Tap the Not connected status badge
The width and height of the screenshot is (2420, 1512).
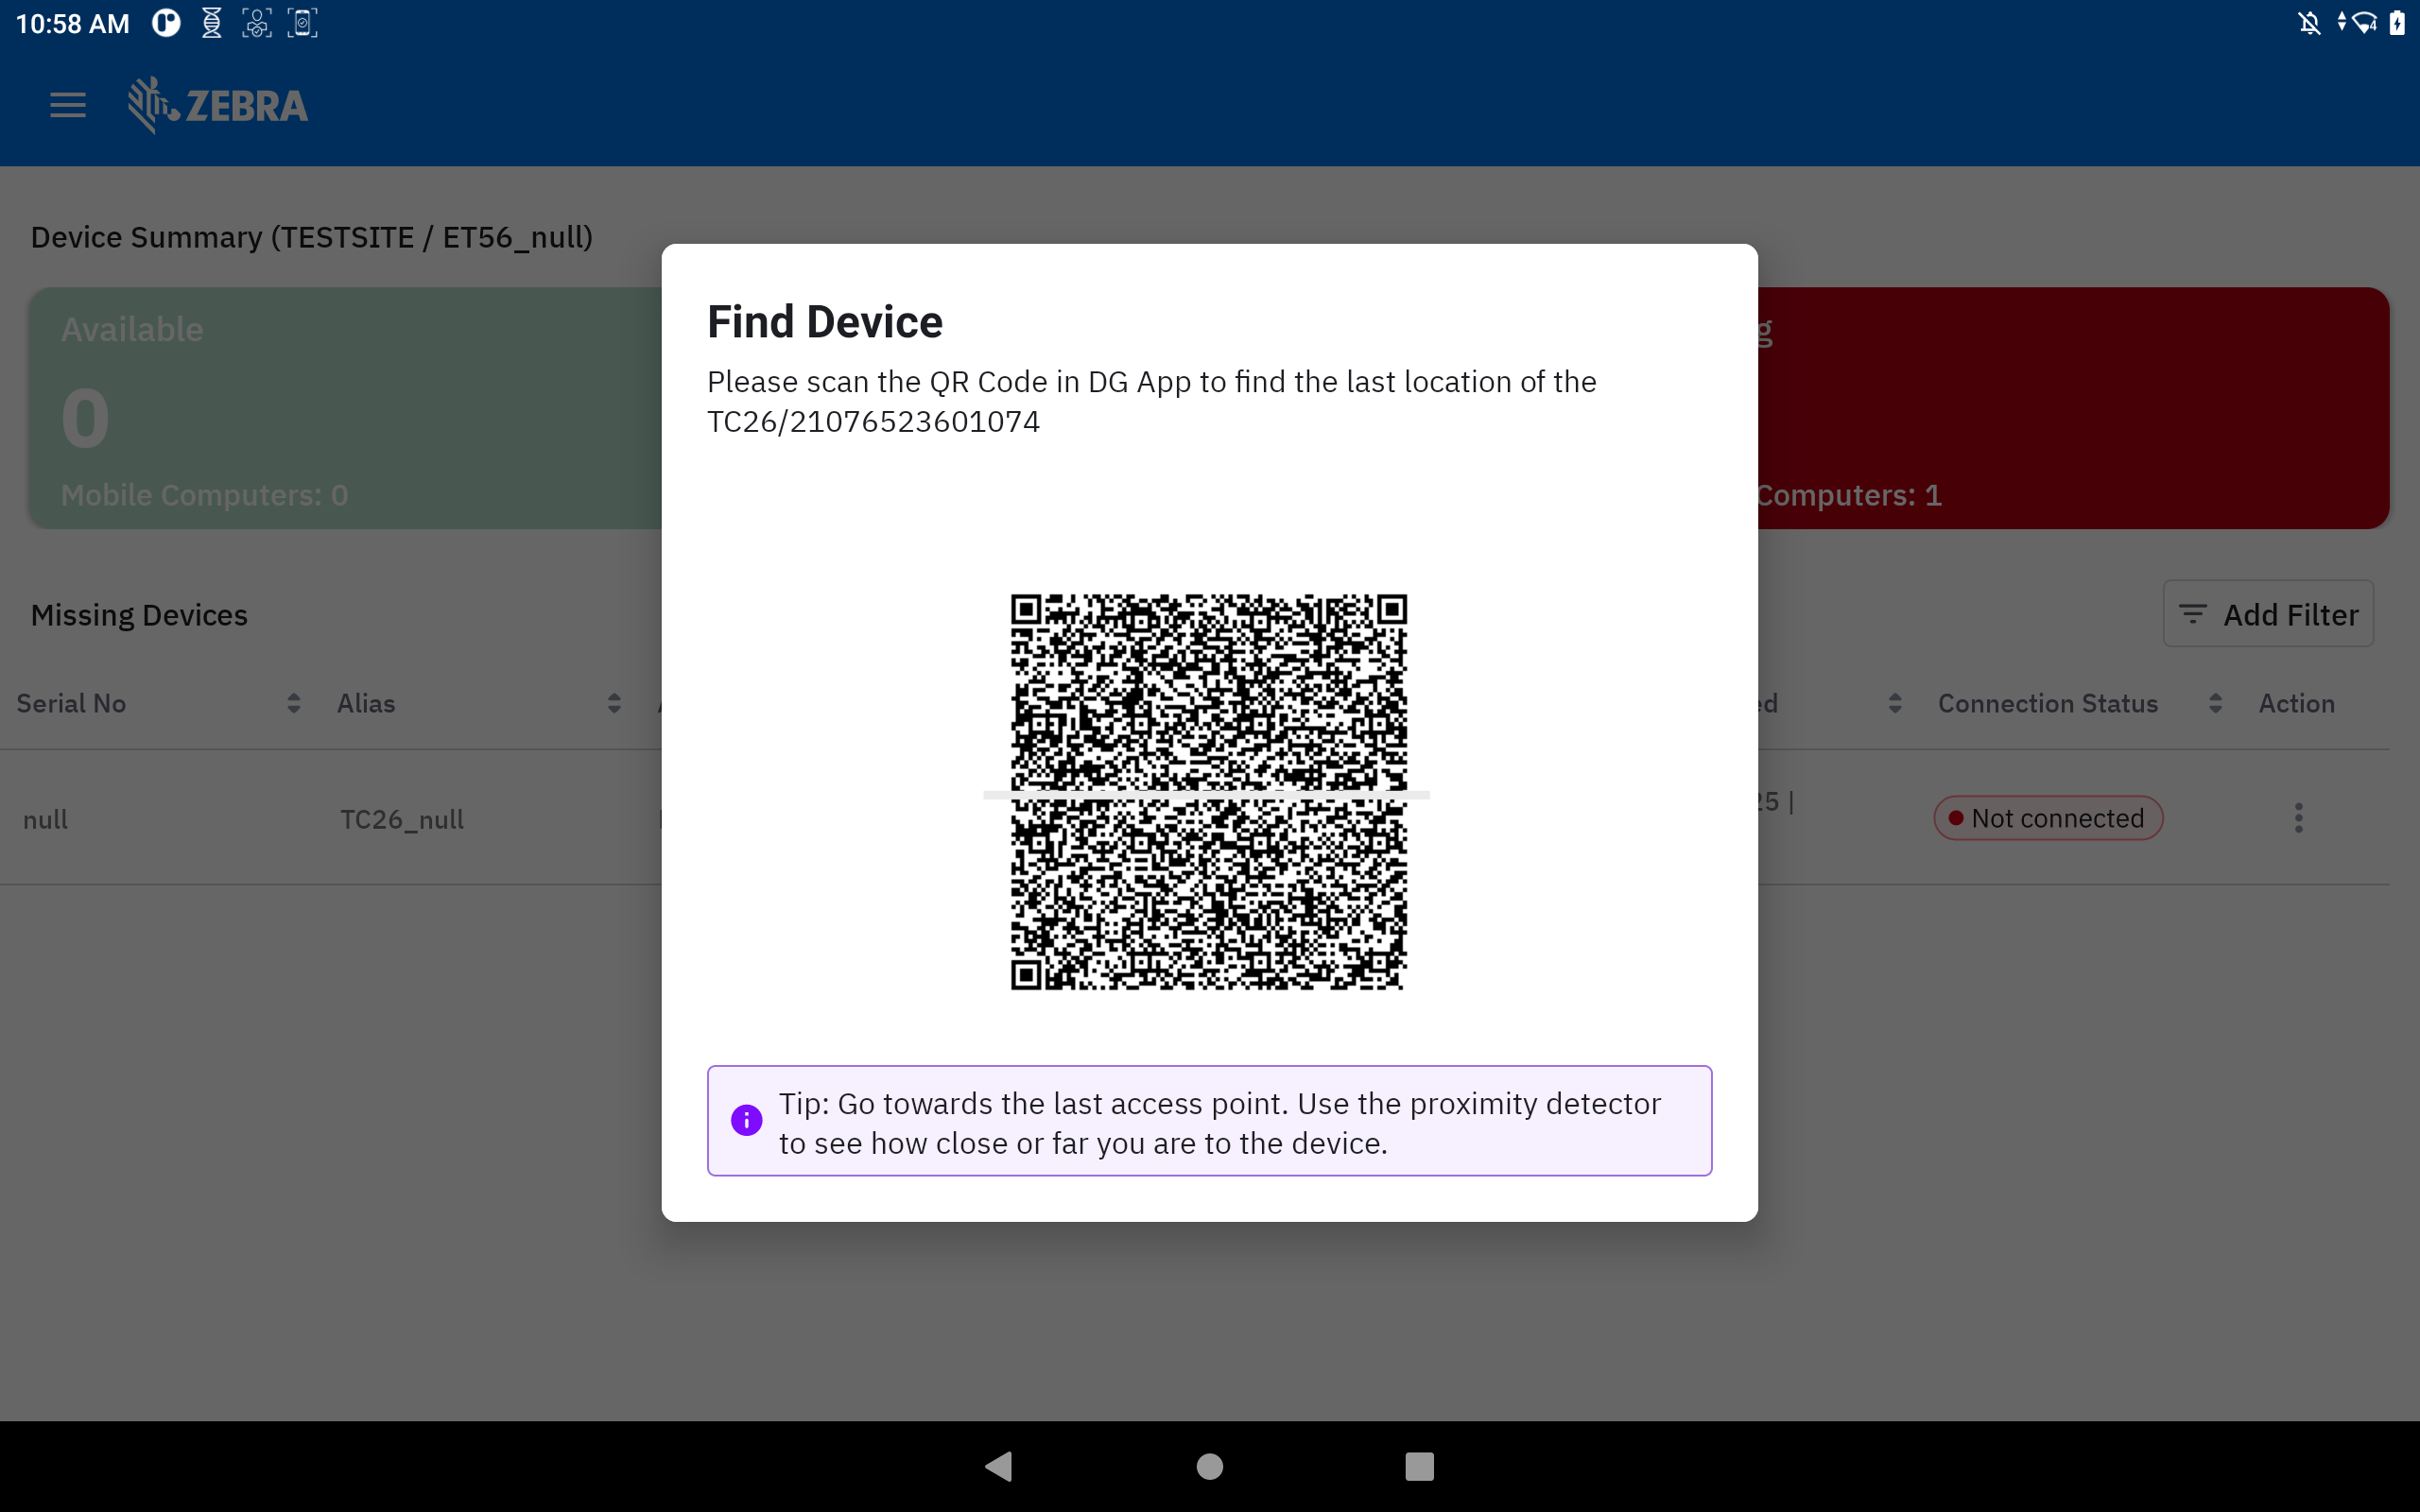click(x=2047, y=818)
